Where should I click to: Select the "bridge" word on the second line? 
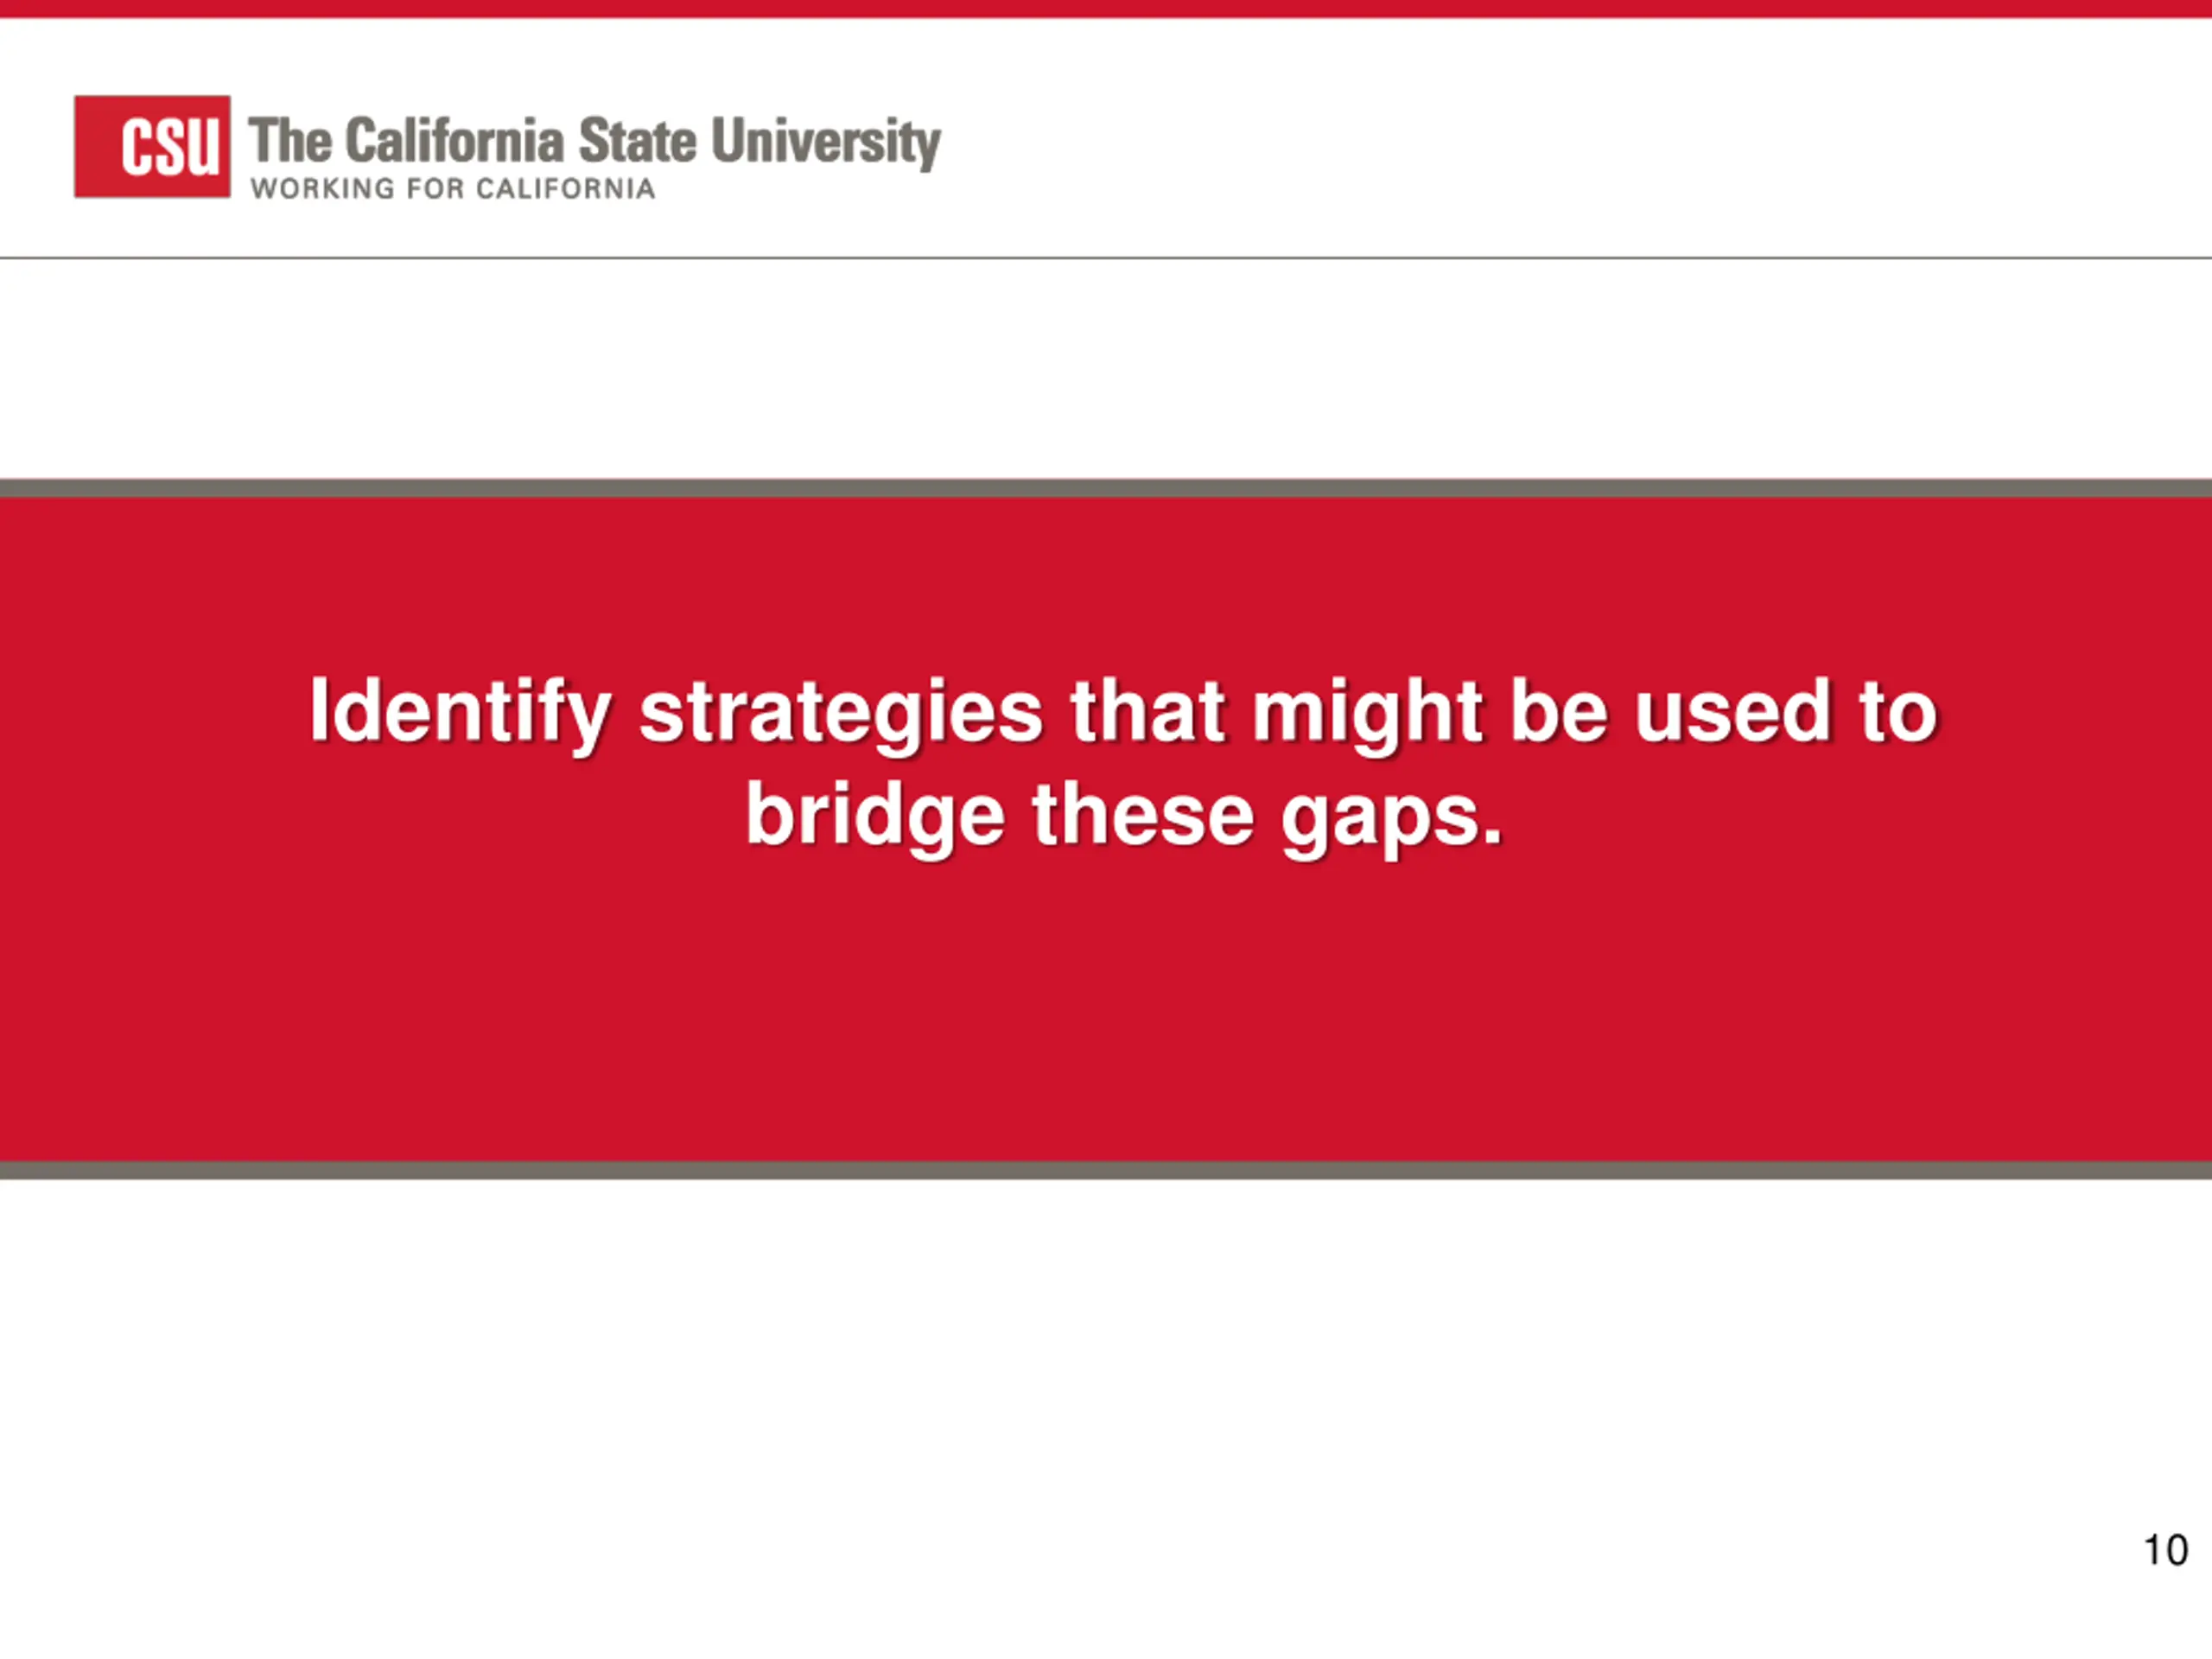click(875, 815)
